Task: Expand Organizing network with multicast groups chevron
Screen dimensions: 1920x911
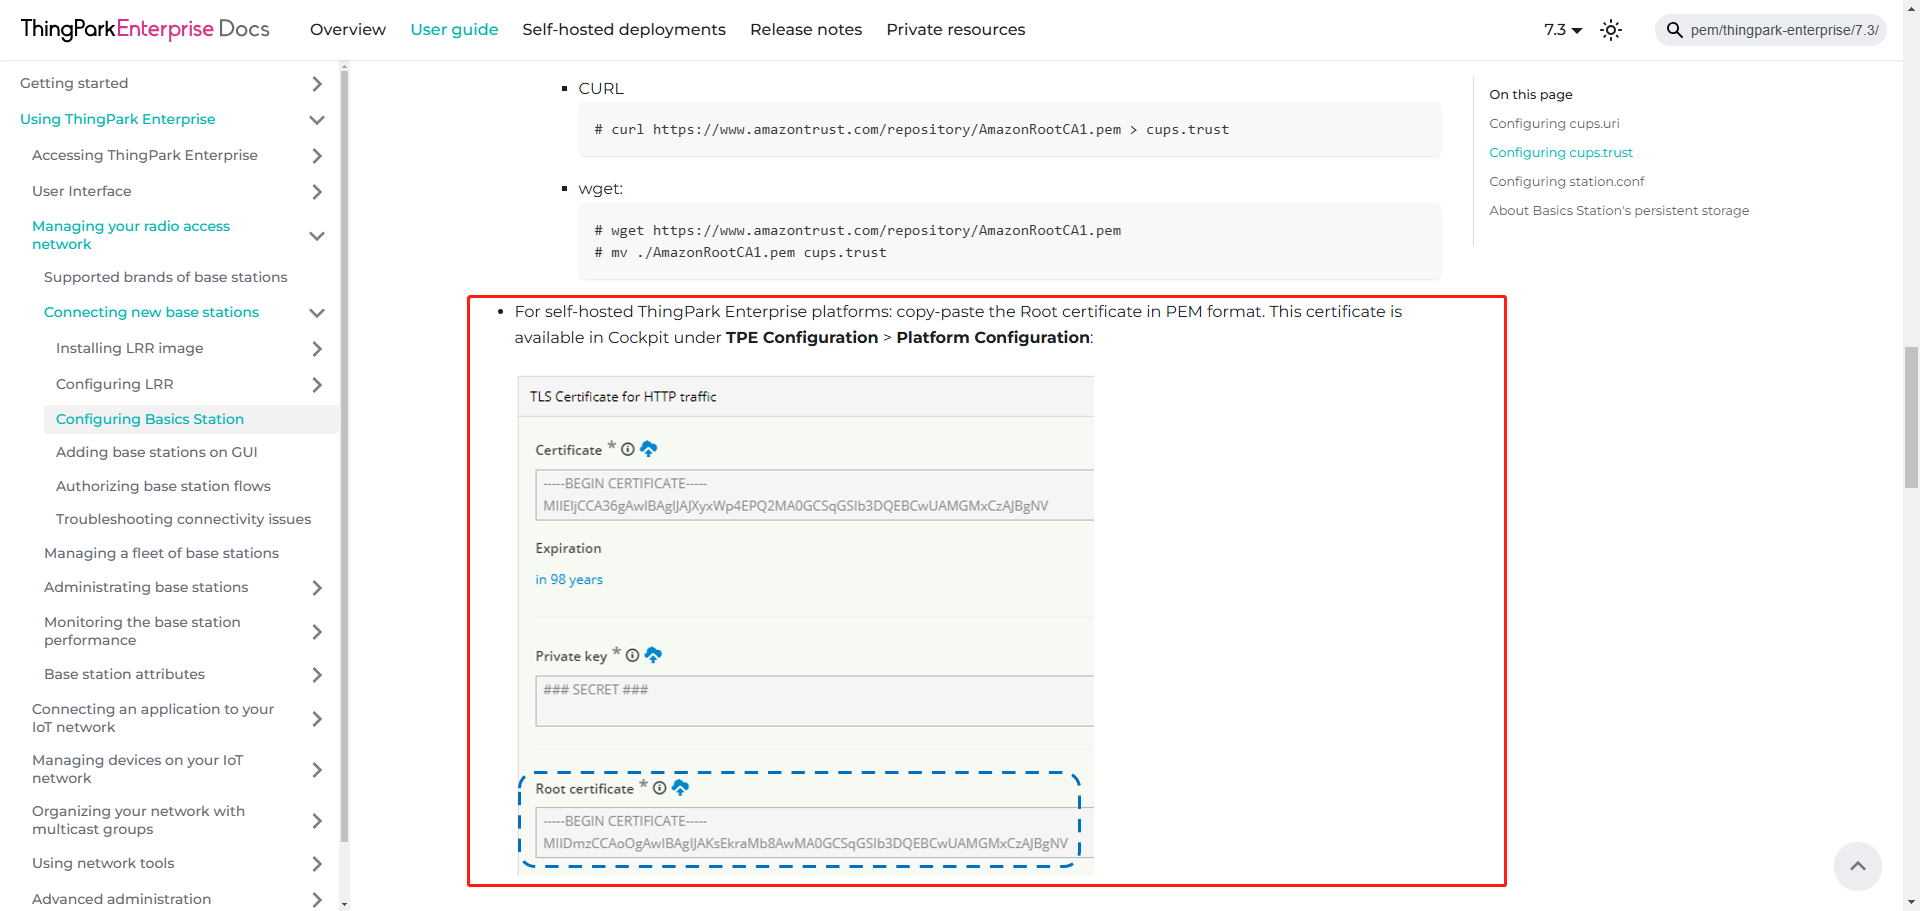Action: 317,821
